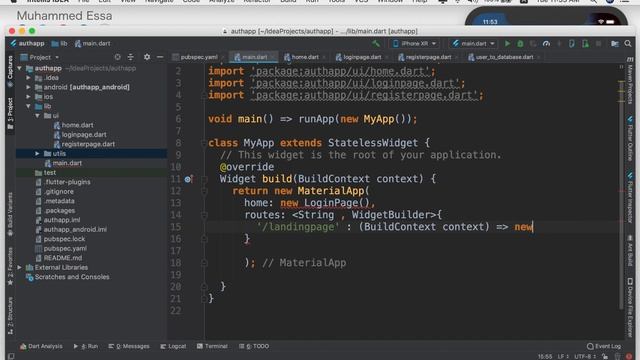Toggle code folding on line 8 class
This screenshot has height=360, width=640.
204,143
